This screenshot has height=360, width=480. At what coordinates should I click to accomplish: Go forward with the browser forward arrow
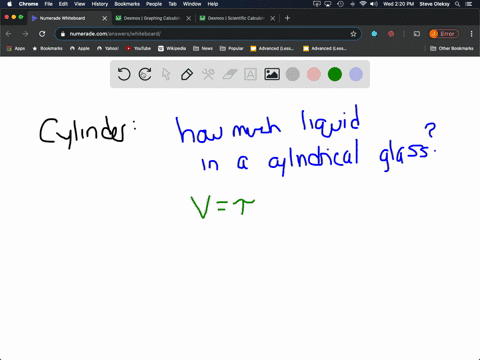[x=25, y=34]
